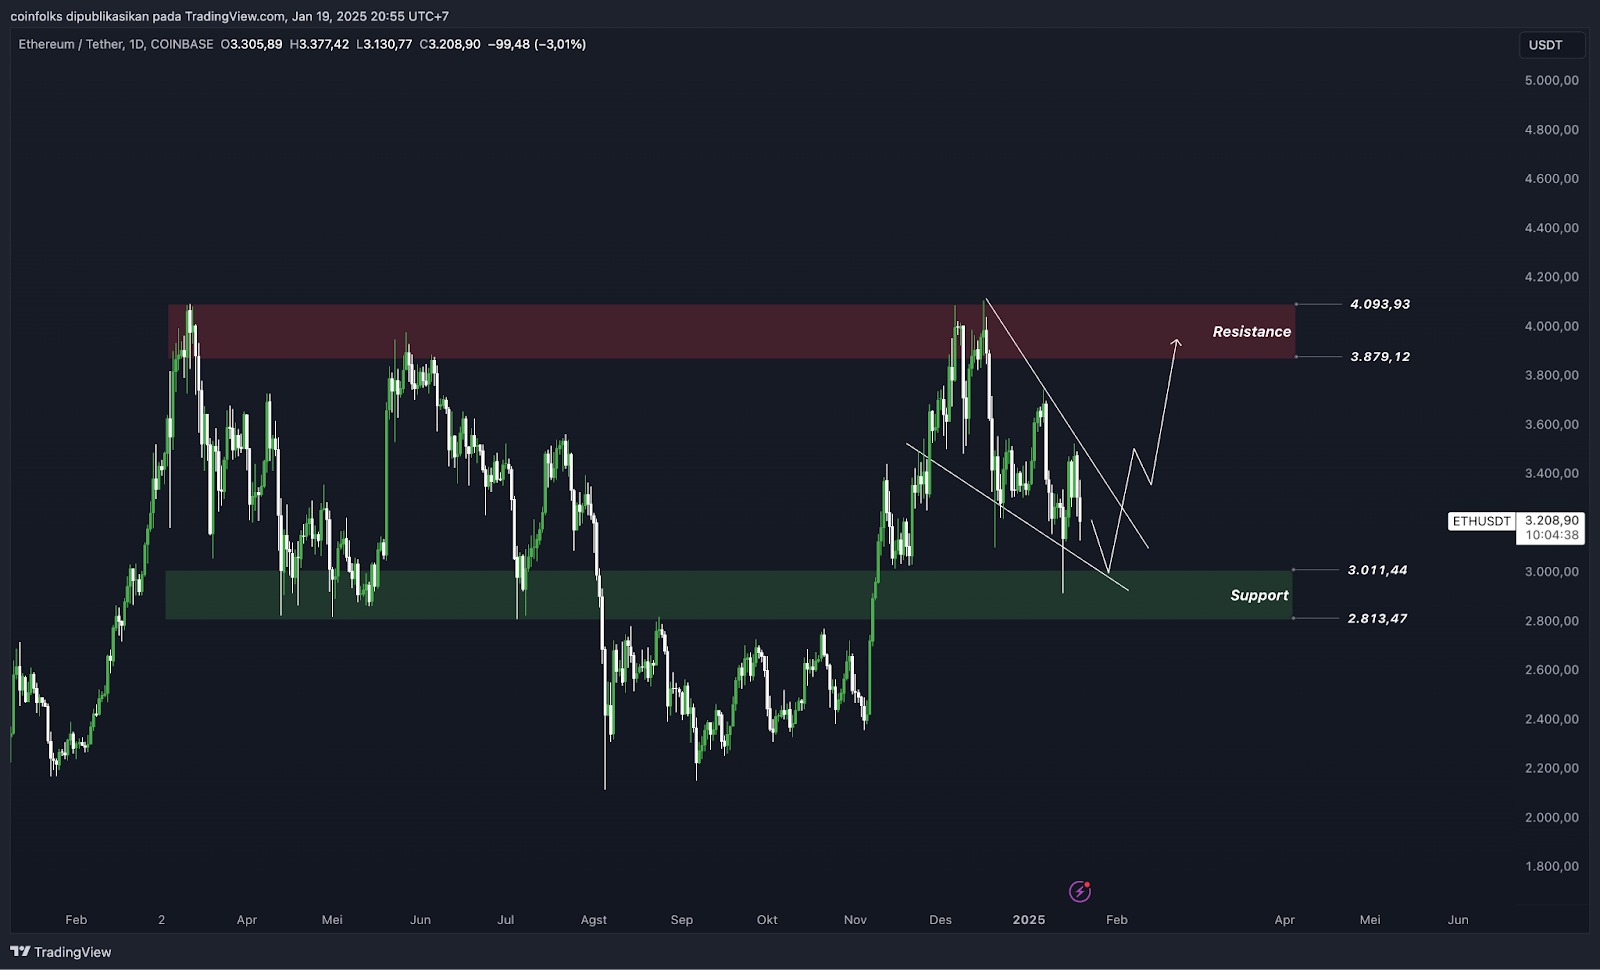Click the 3.011,44 support price label
This screenshot has height=970, width=1600.
[1377, 570]
